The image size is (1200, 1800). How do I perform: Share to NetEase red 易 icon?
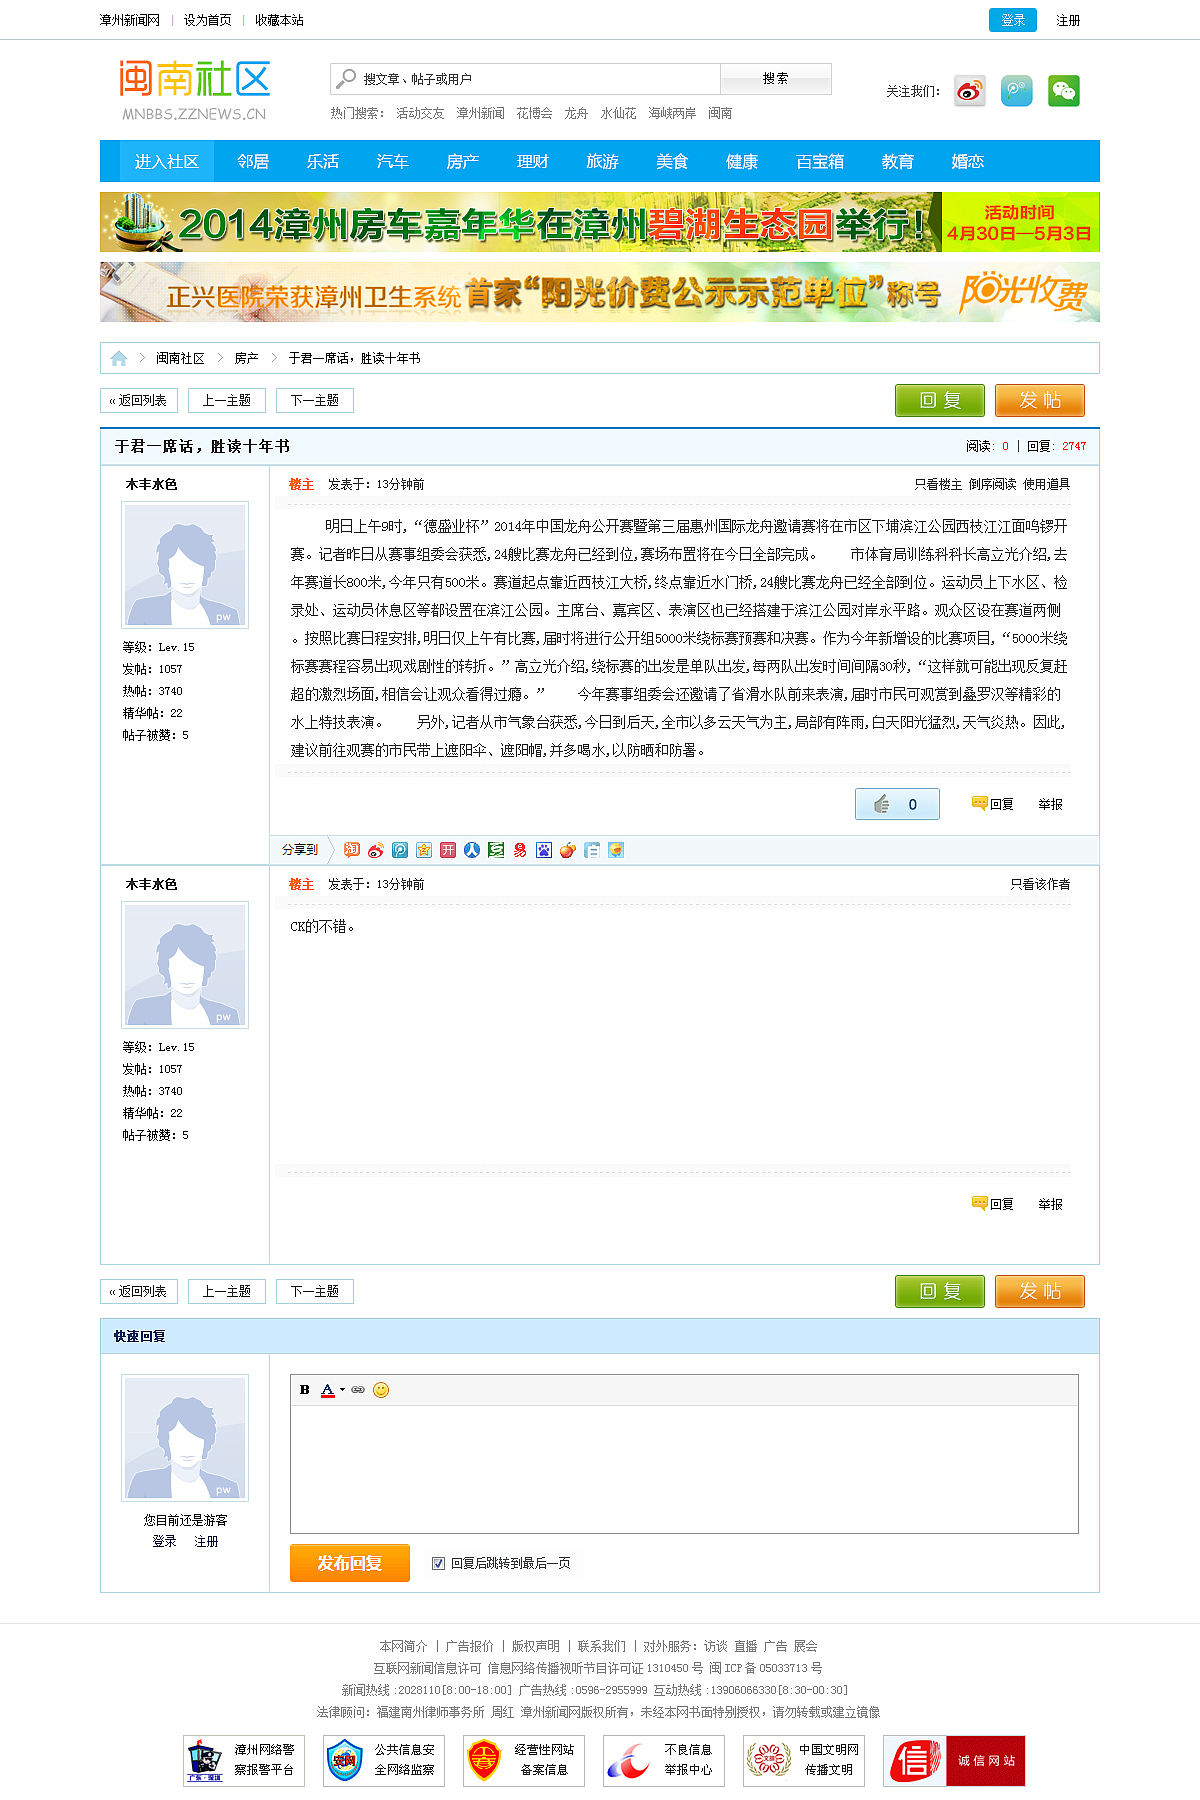(x=520, y=850)
